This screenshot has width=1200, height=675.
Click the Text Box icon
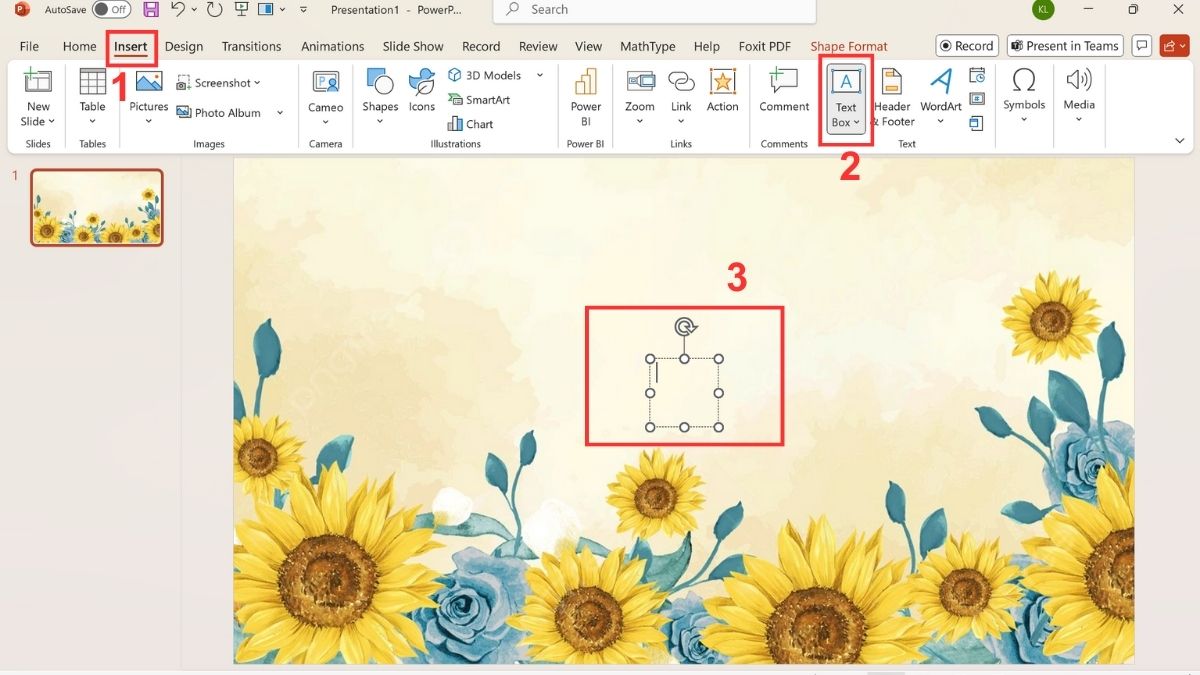click(x=846, y=82)
